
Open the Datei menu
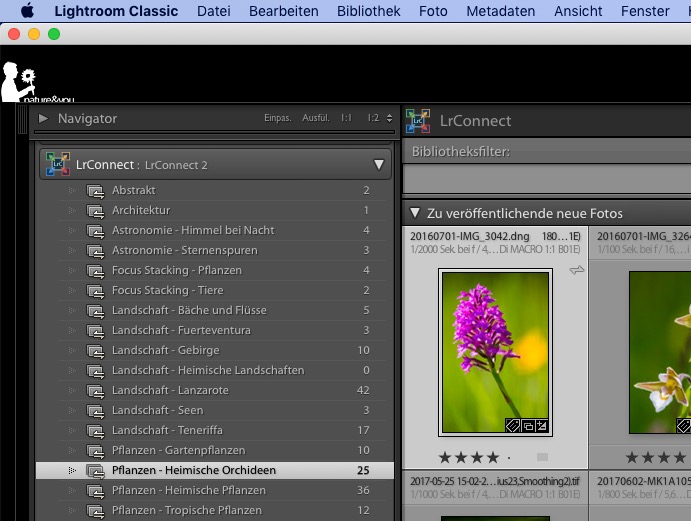point(214,11)
